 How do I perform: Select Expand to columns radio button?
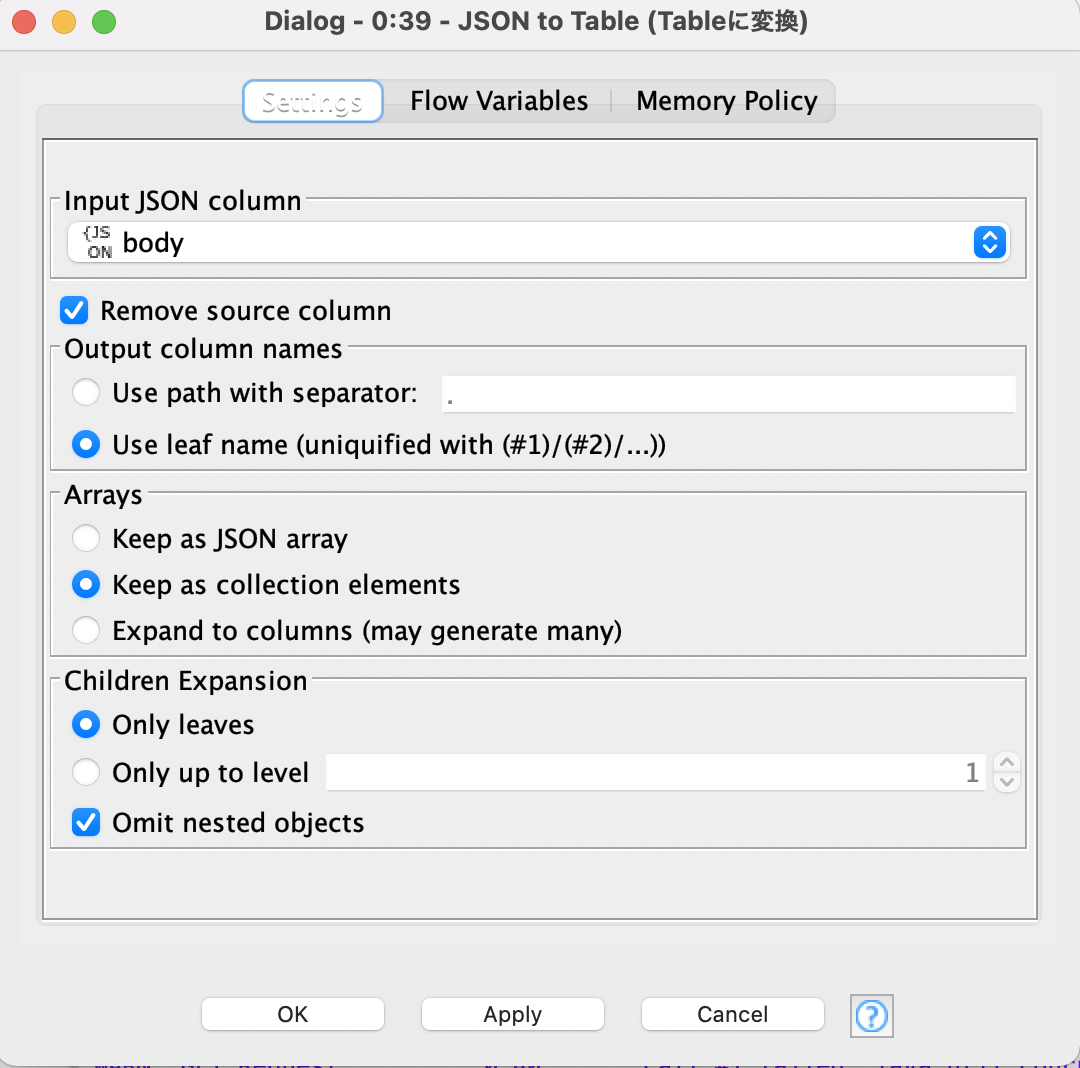pos(86,629)
